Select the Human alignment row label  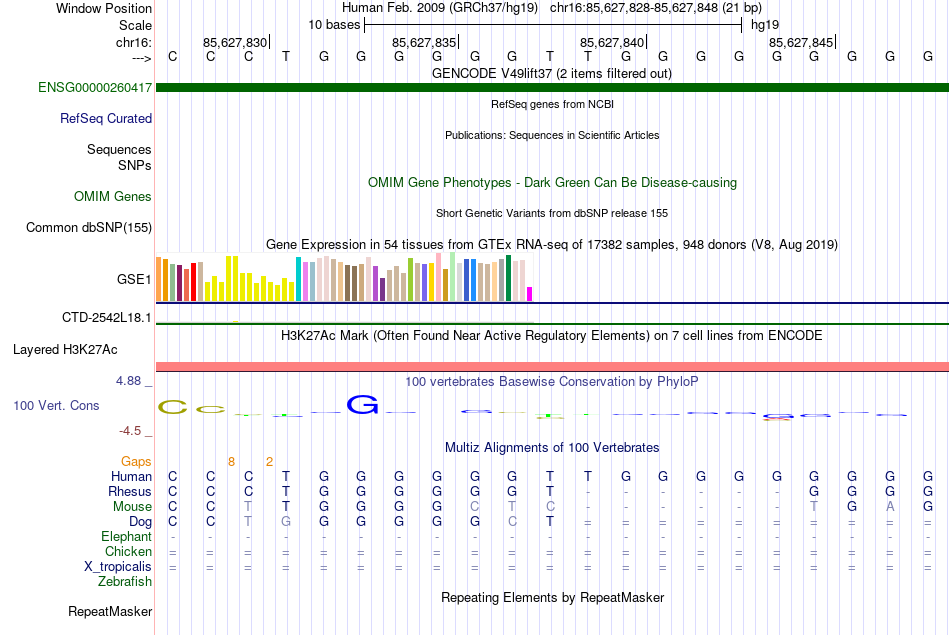point(131,476)
